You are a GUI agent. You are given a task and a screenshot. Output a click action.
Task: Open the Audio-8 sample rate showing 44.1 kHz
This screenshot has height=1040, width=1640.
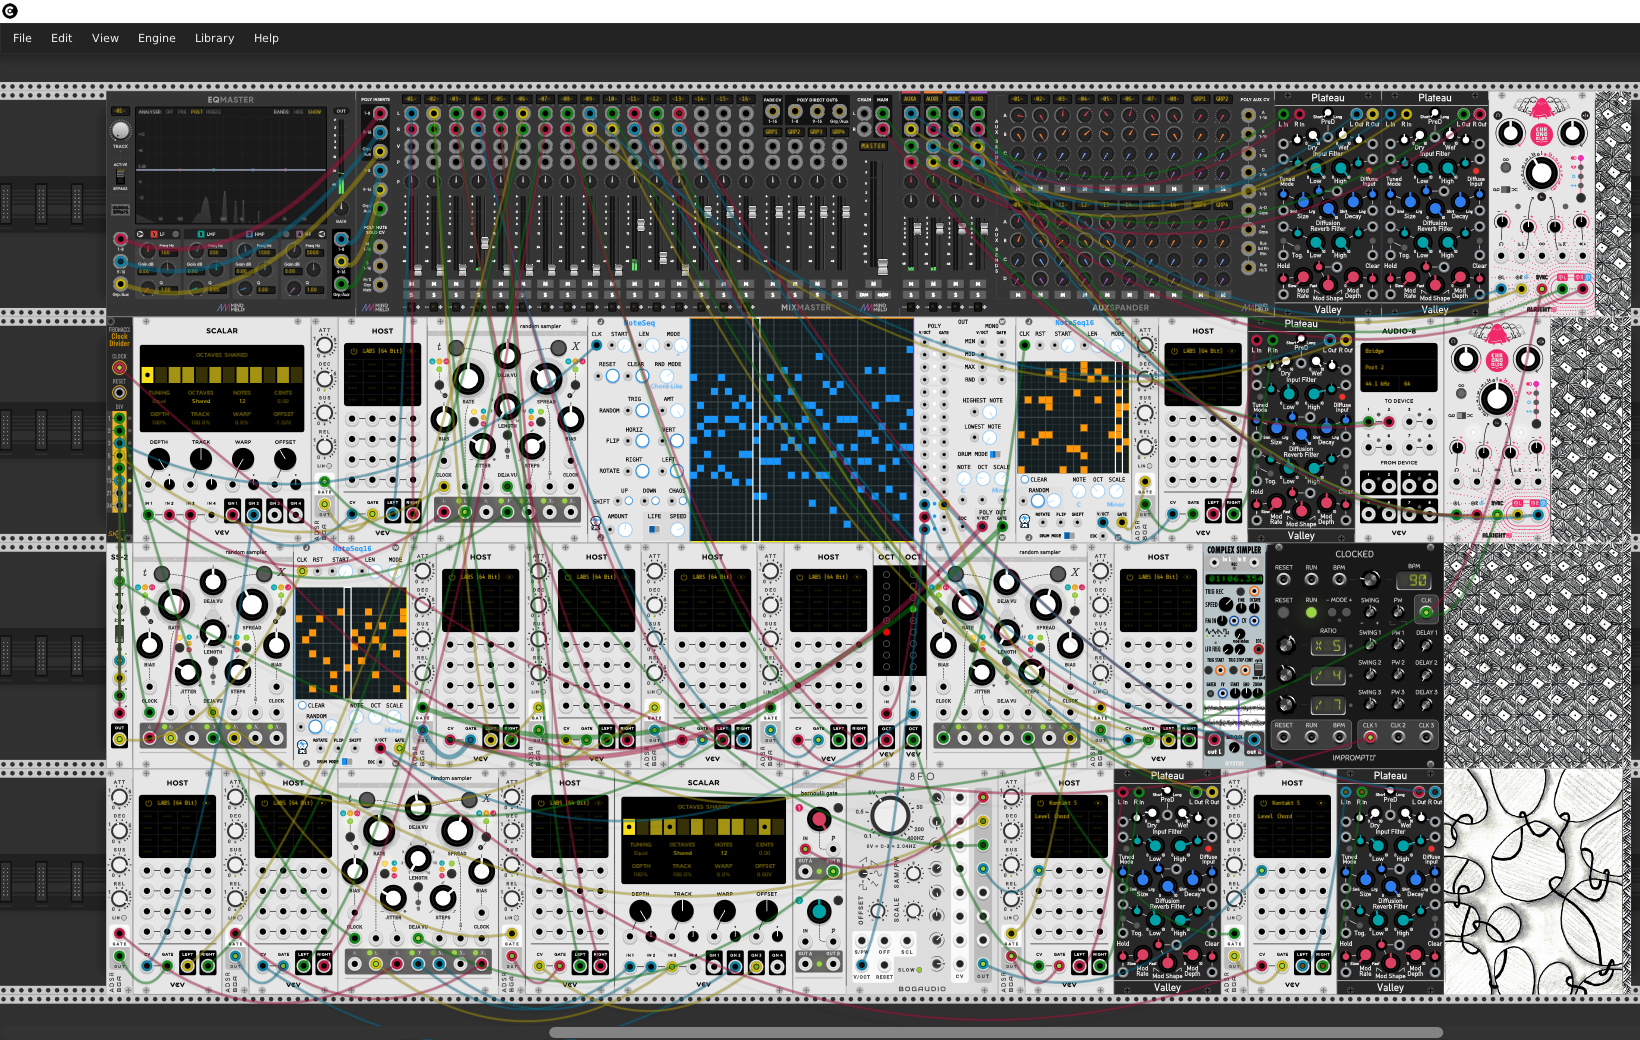1380,383
